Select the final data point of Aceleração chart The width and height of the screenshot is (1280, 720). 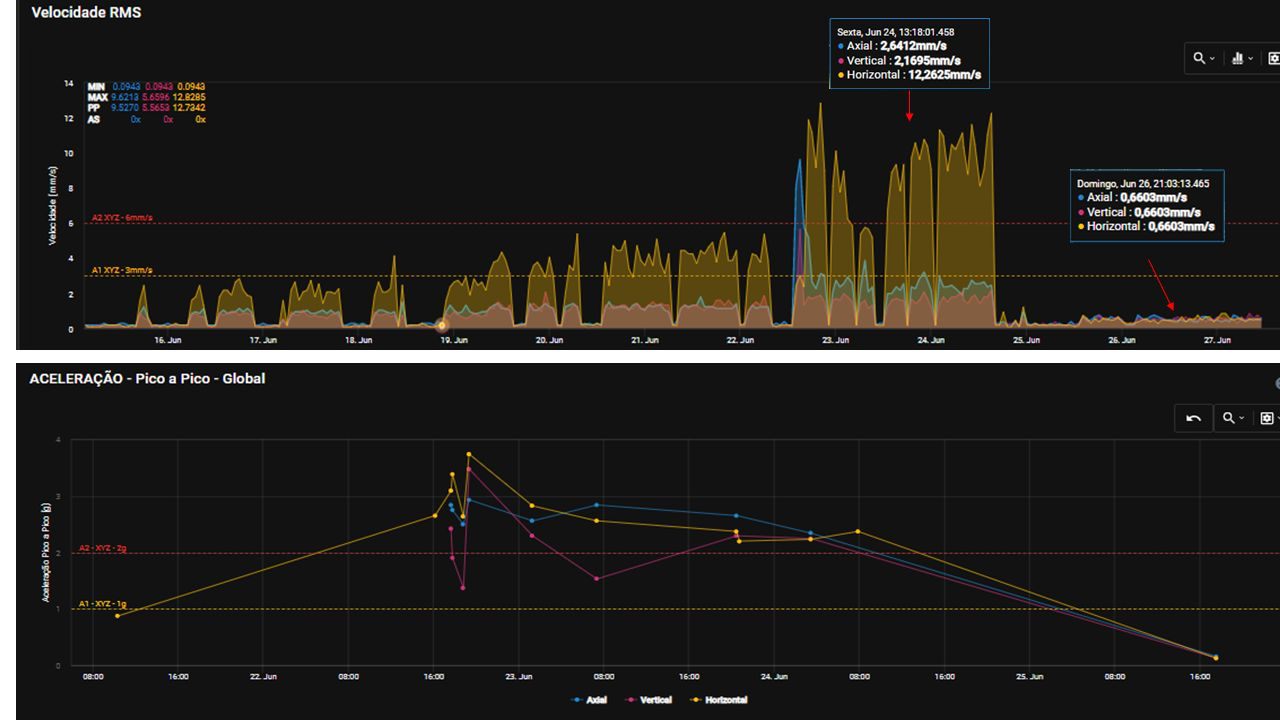pos(1216,657)
